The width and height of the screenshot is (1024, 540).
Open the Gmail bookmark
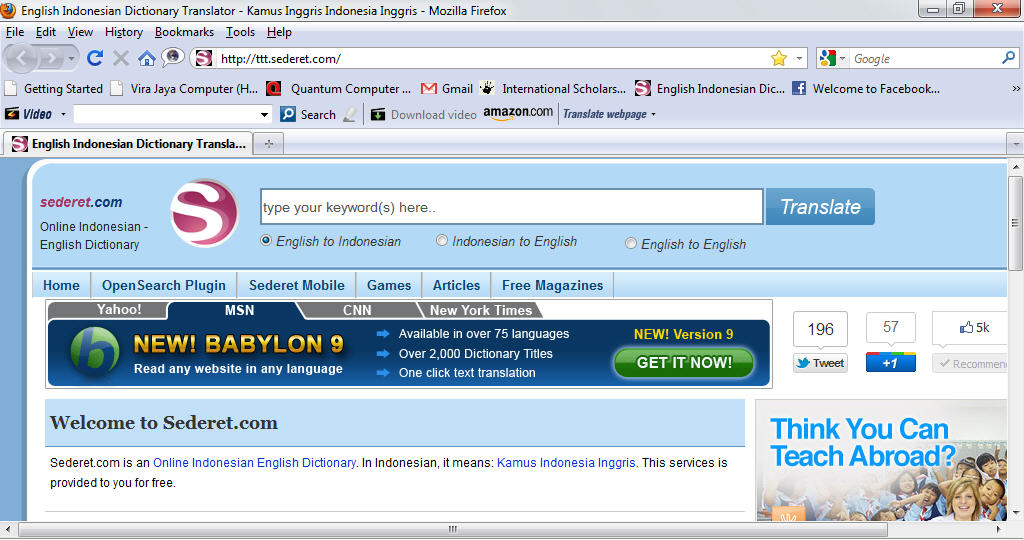click(447, 88)
